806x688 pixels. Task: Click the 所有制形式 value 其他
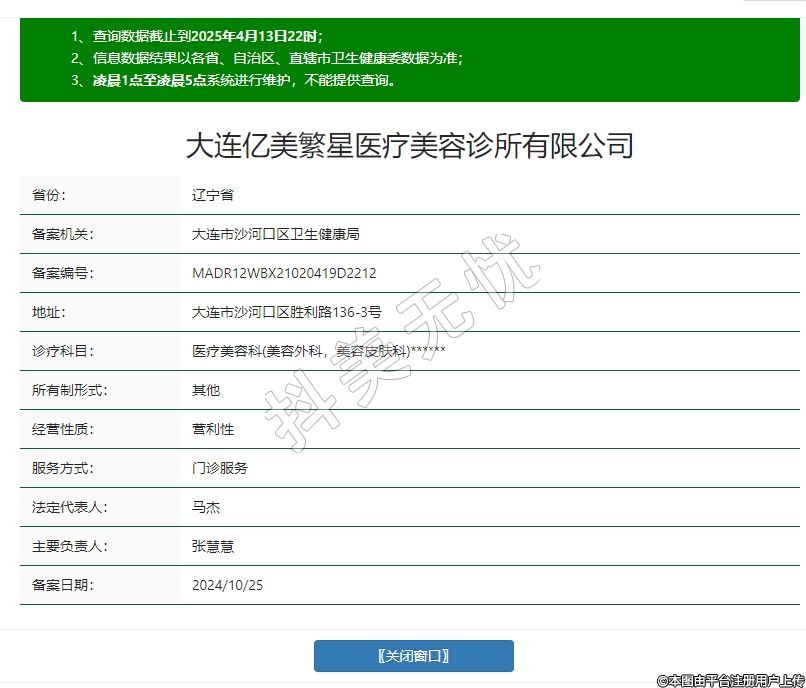[206, 390]
